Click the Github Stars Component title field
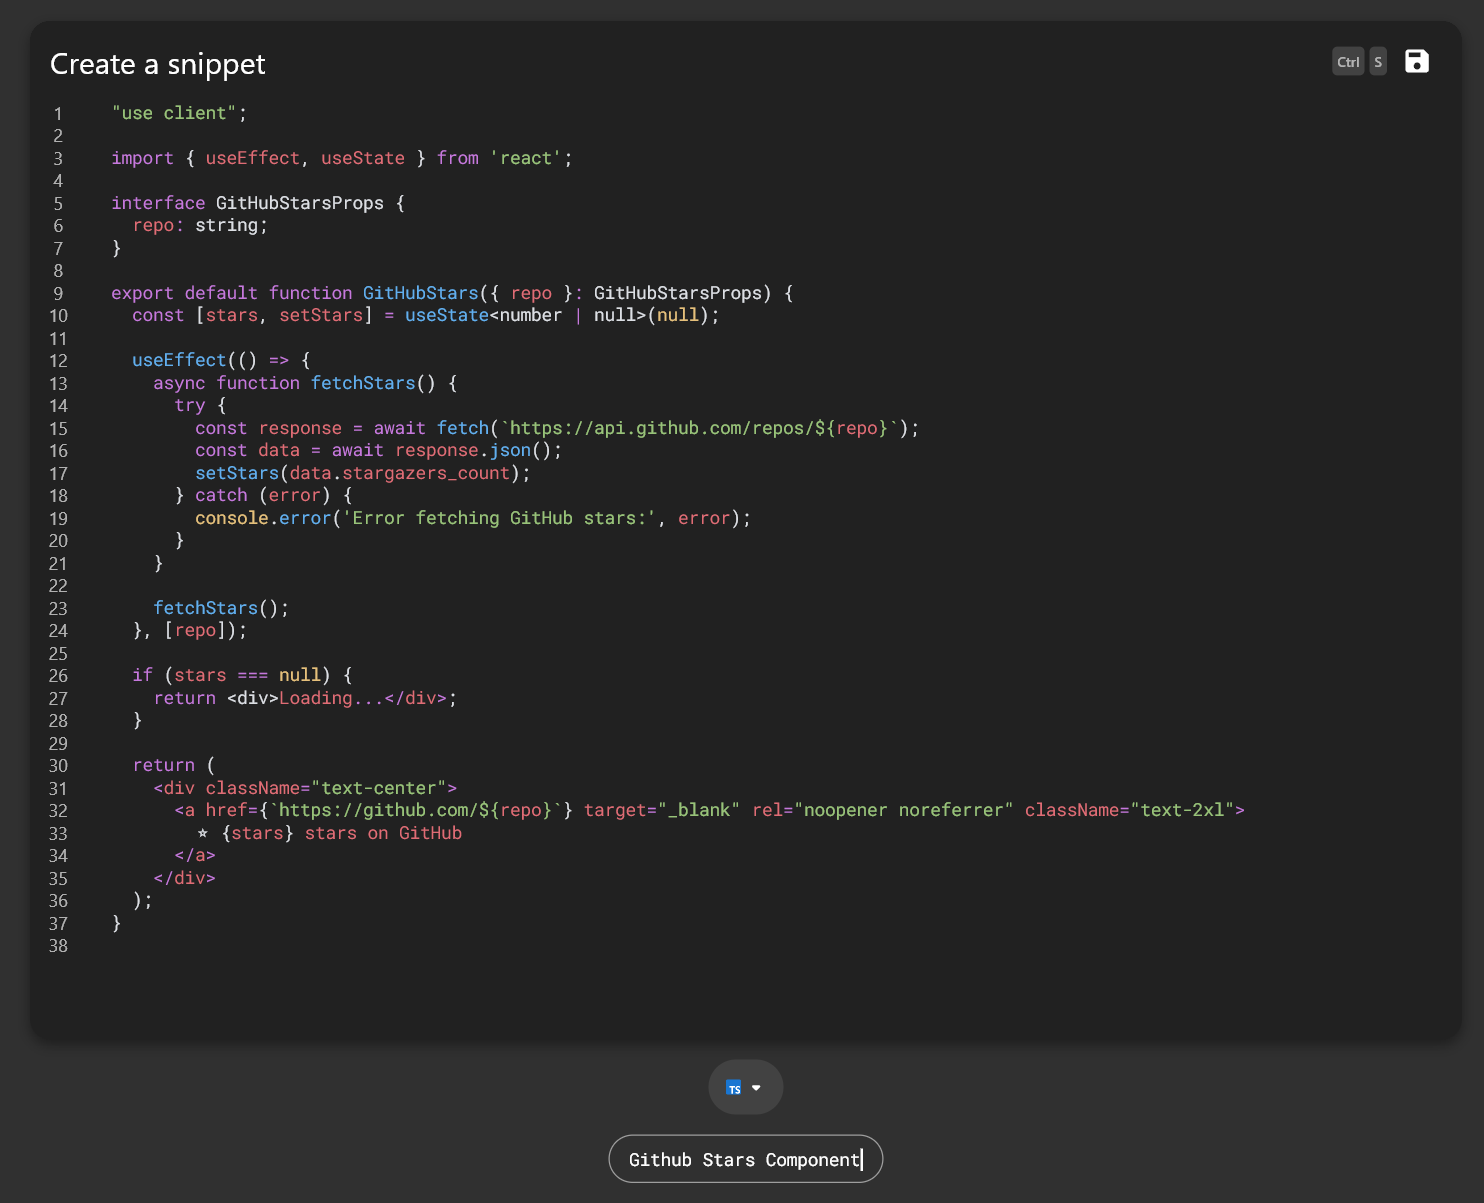 tap(744, 1159)
